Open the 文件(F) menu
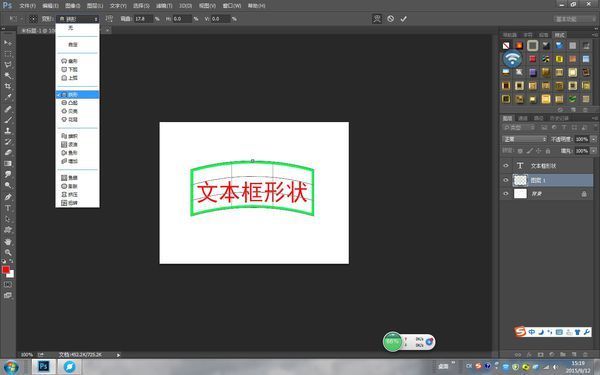This screenshot has height=375, width=600. (x=27, y=6)
